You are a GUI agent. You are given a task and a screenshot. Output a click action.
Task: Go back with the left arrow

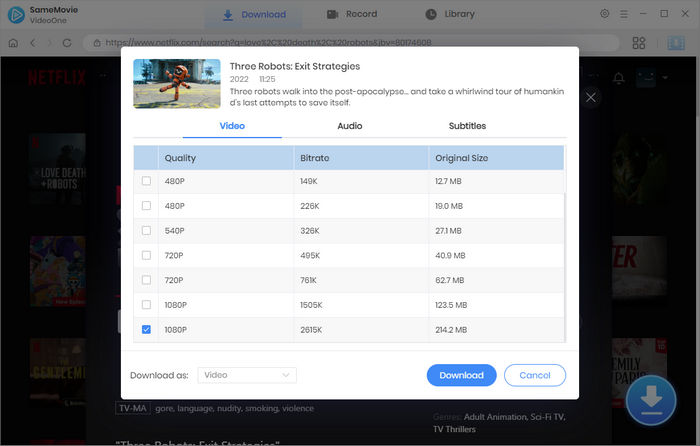click(33, 43)
